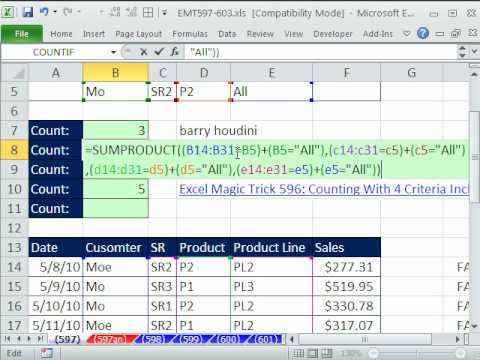Open the Formulas ribbon tab

click(x=190, y=34)
